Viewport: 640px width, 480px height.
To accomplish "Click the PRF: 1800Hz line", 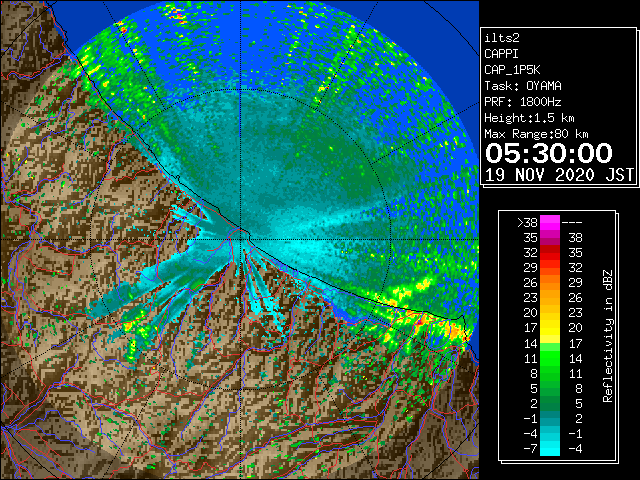I will 523,102.
